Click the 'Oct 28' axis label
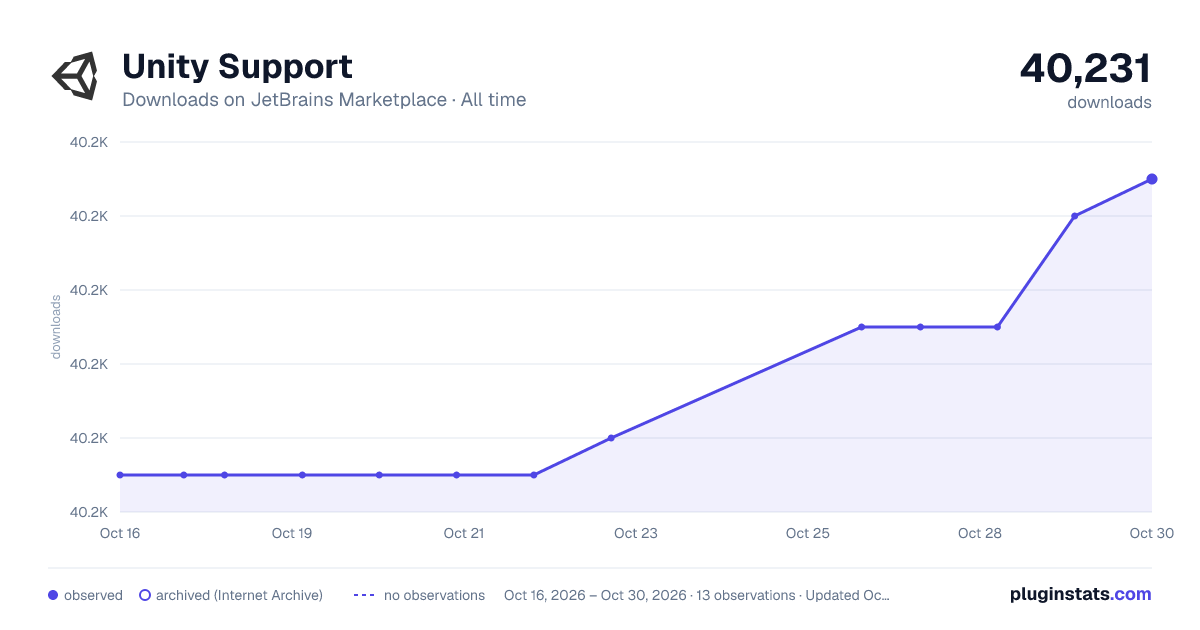The height and width of the screenshot is (630, 1200). 980,533
